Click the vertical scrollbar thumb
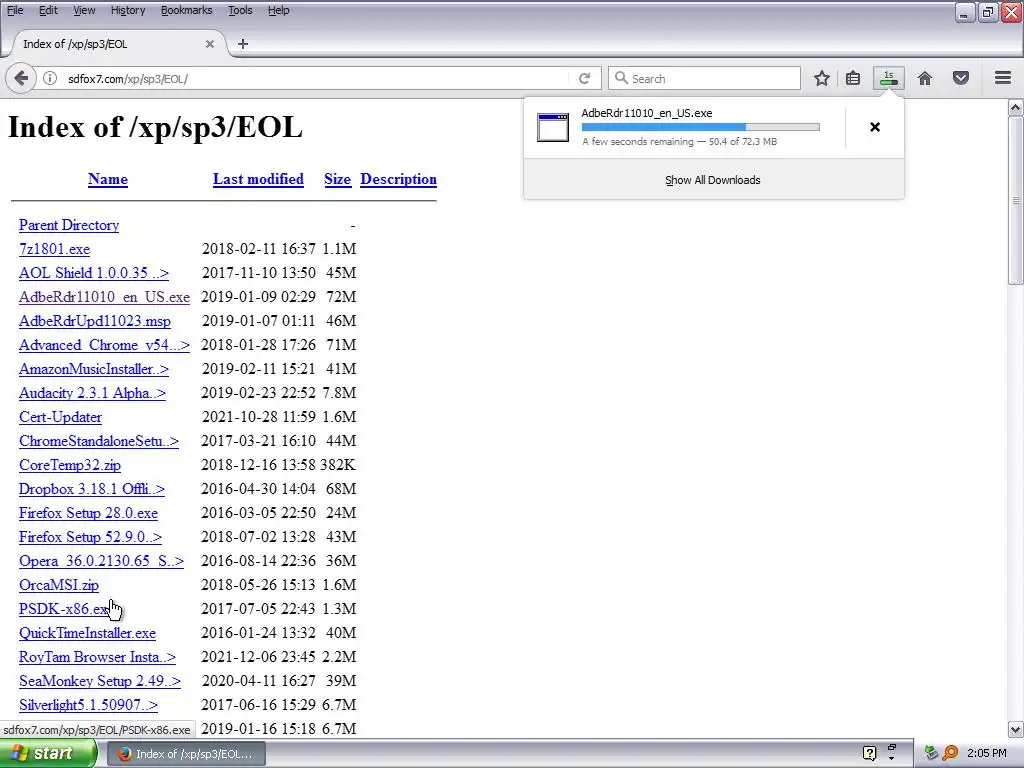Viewport: 1024px width, 768px height. point(1015,200)
